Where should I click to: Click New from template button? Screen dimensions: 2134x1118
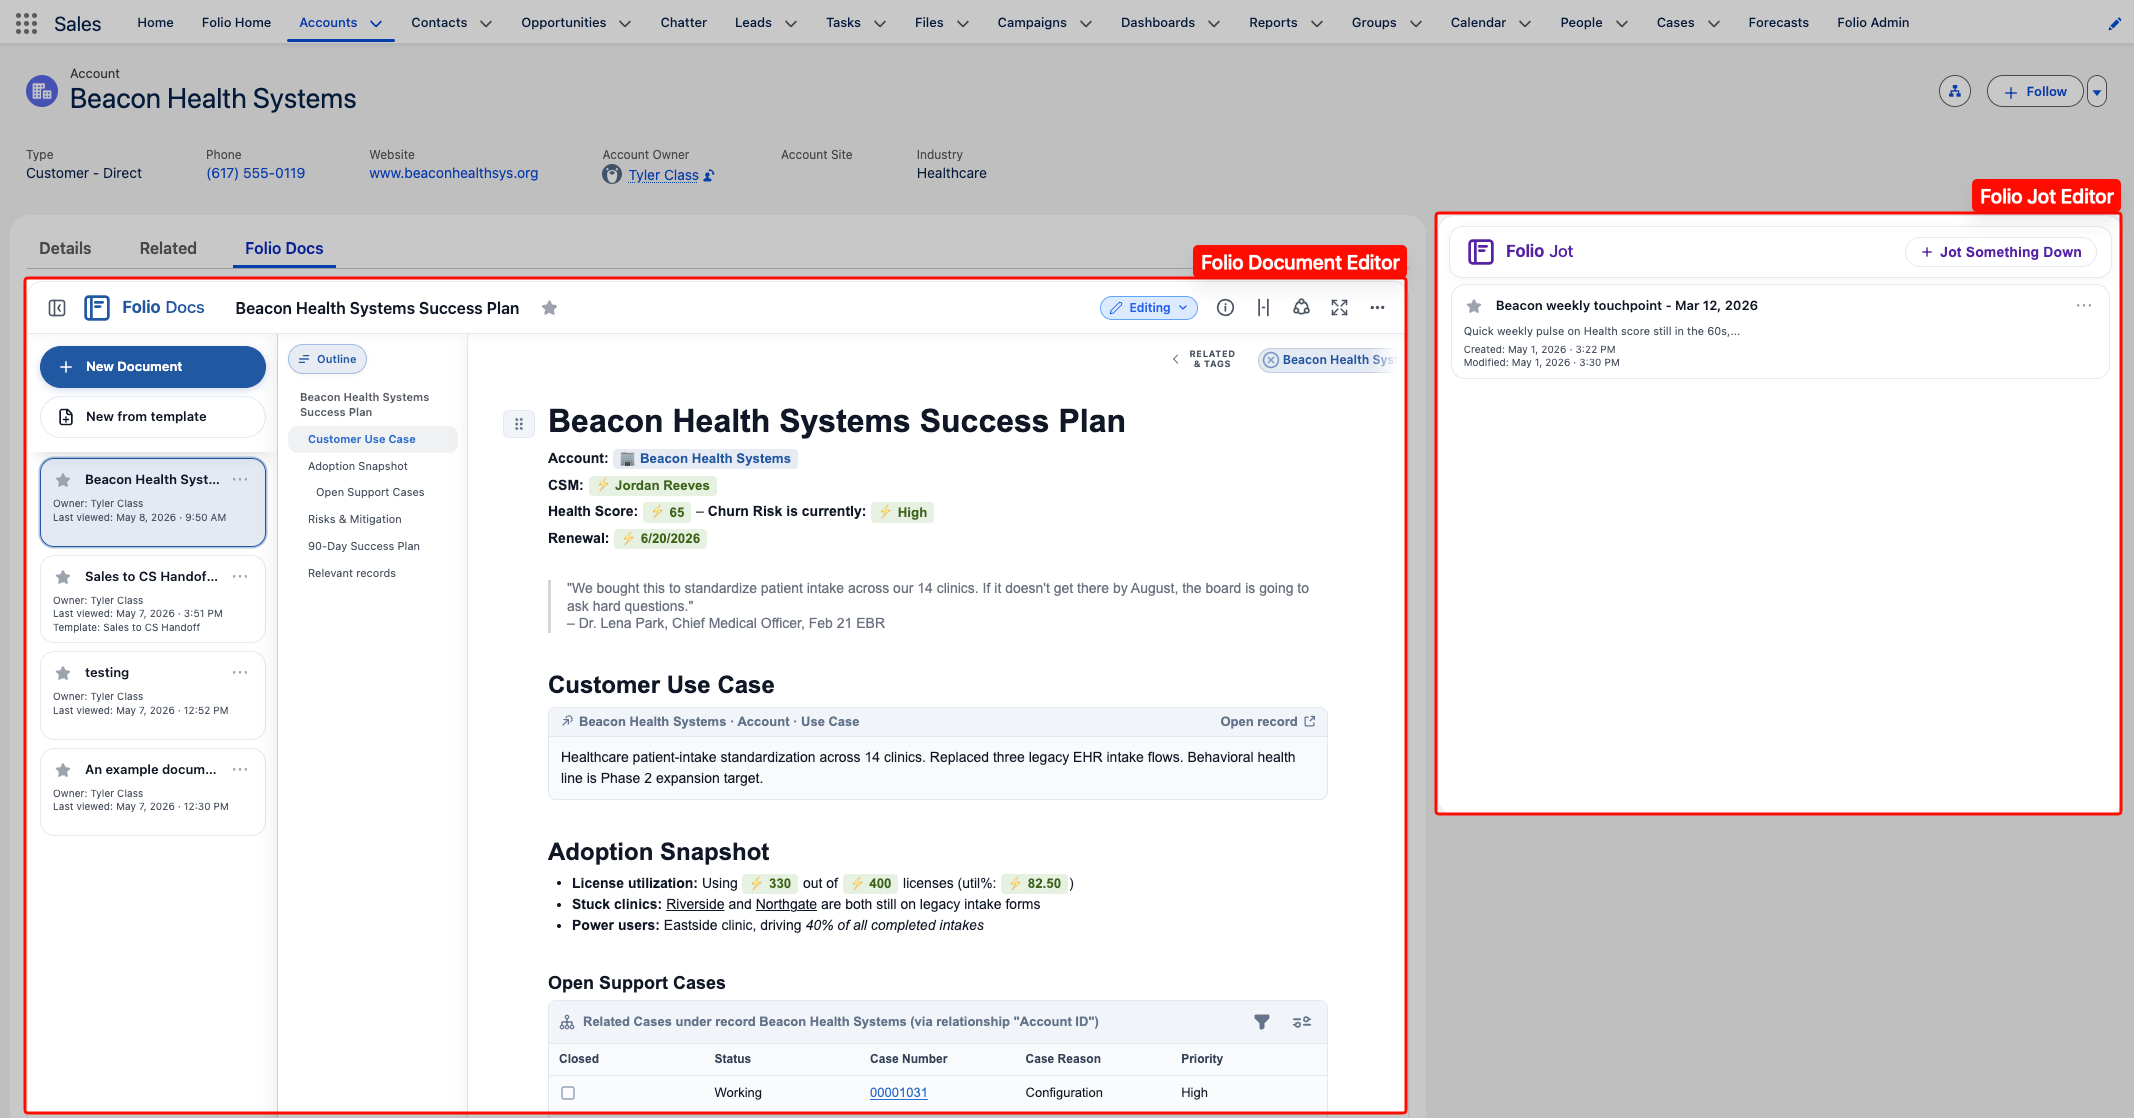click(x=153, y=417)
